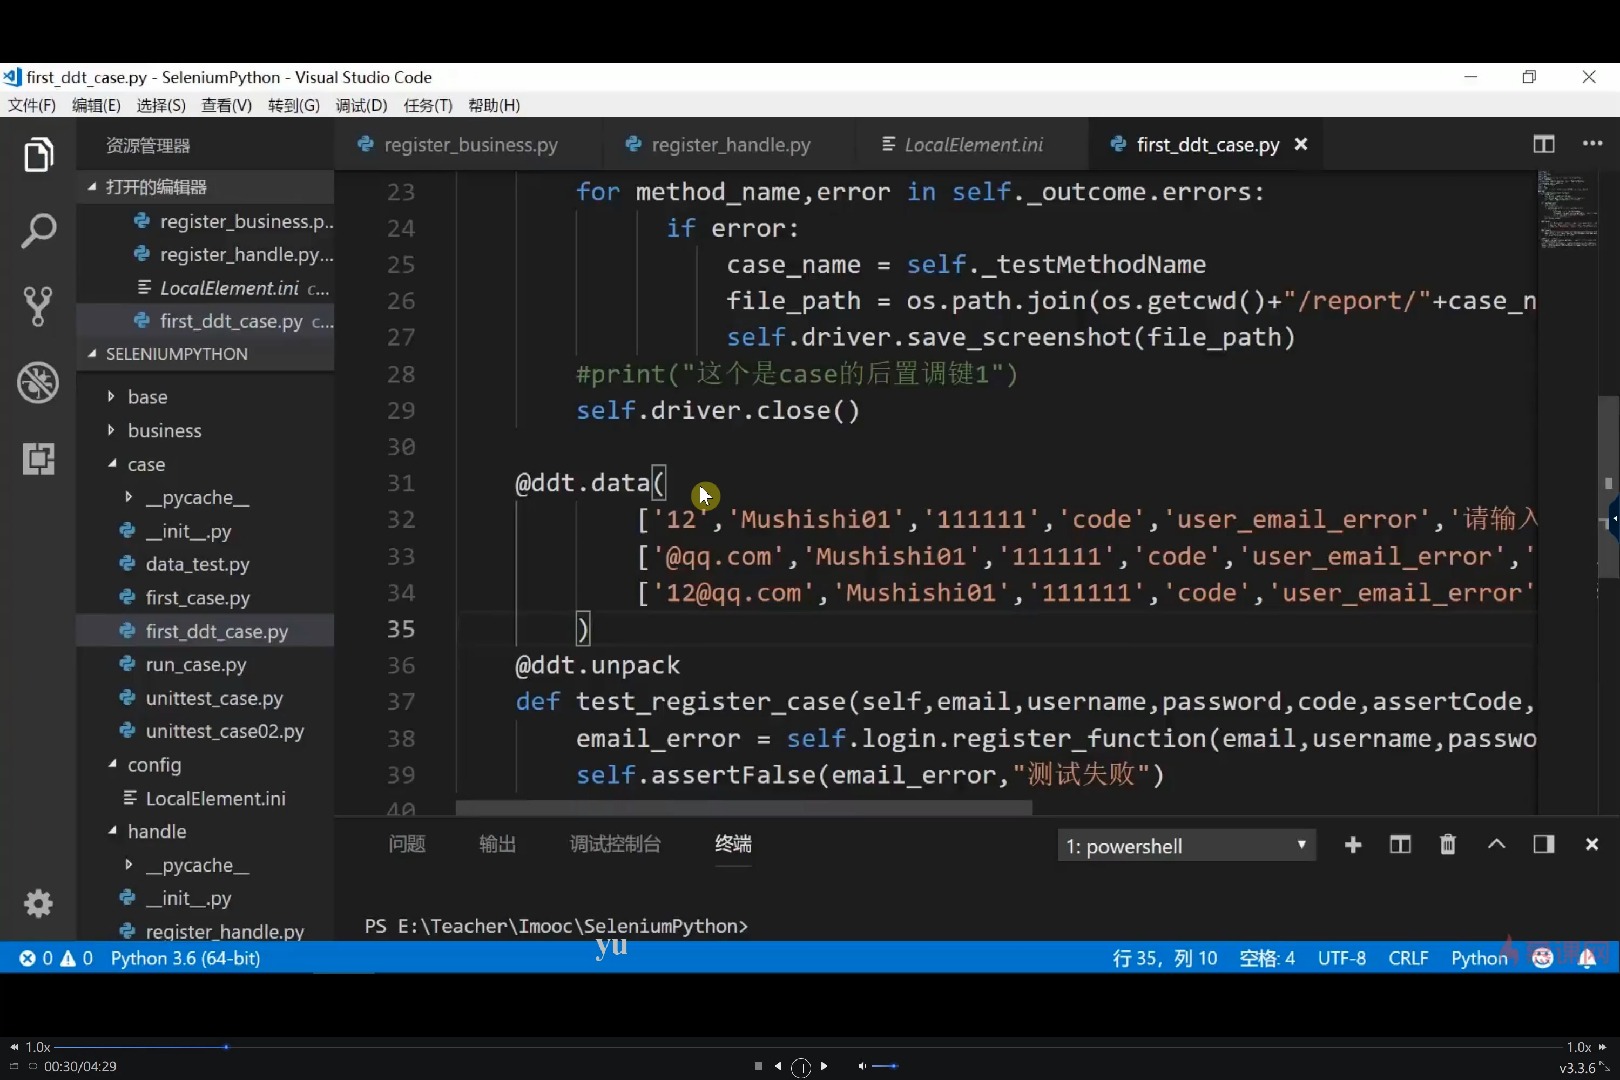
Task: Switch to the 调试控制台 panel tab
Action: coord(615,844)
